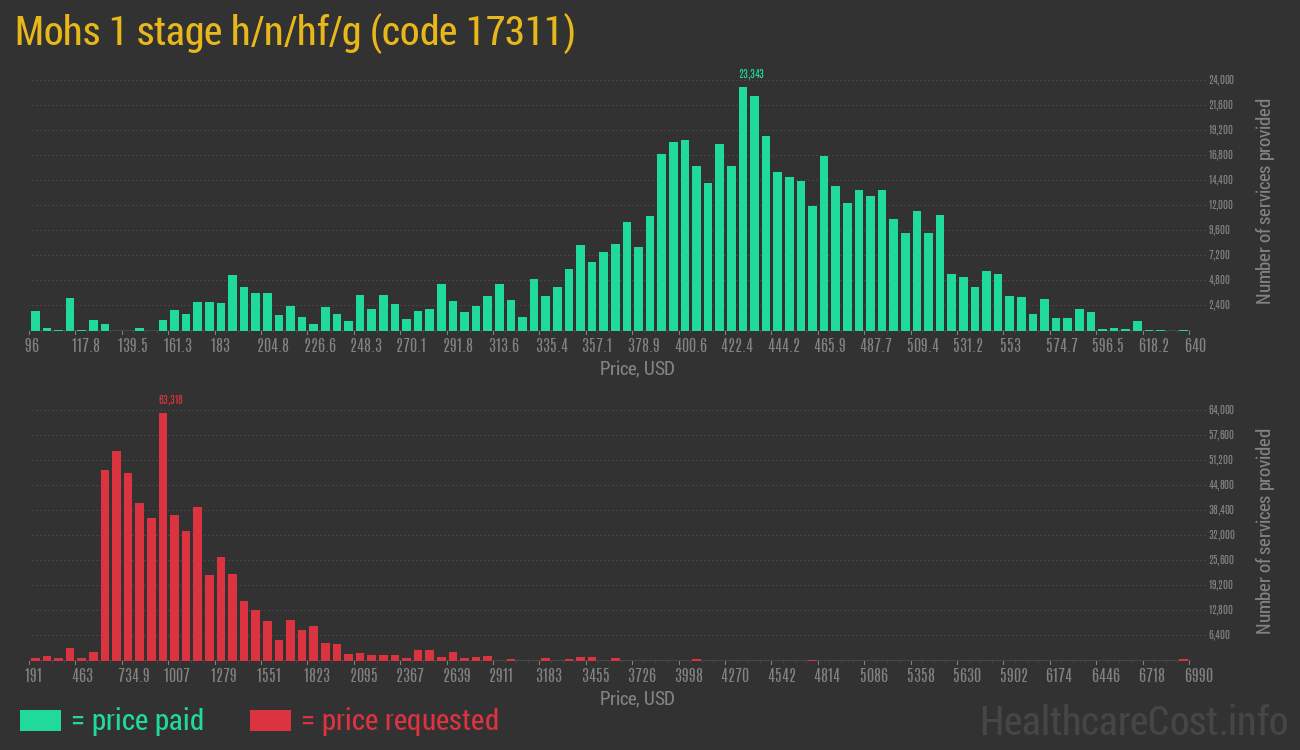Click the 64,000 y-axis label on bottom chart

(1221, 410)
